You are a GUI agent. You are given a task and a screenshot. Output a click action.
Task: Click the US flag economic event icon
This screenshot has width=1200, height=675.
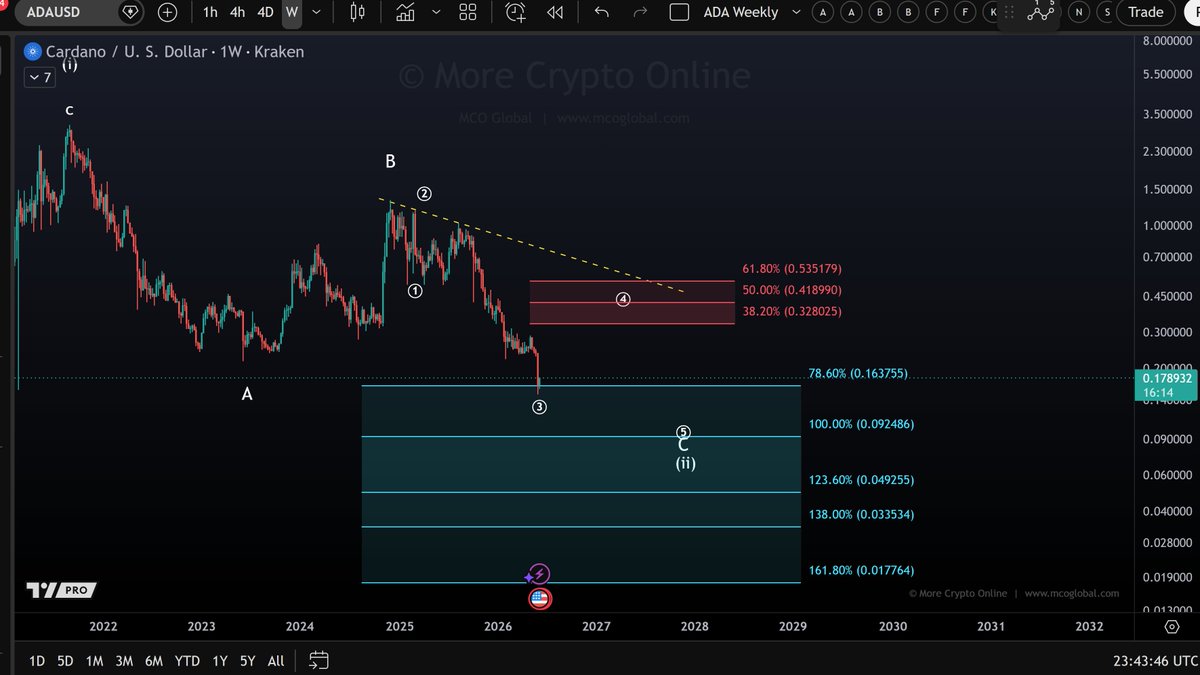(539, 599)
